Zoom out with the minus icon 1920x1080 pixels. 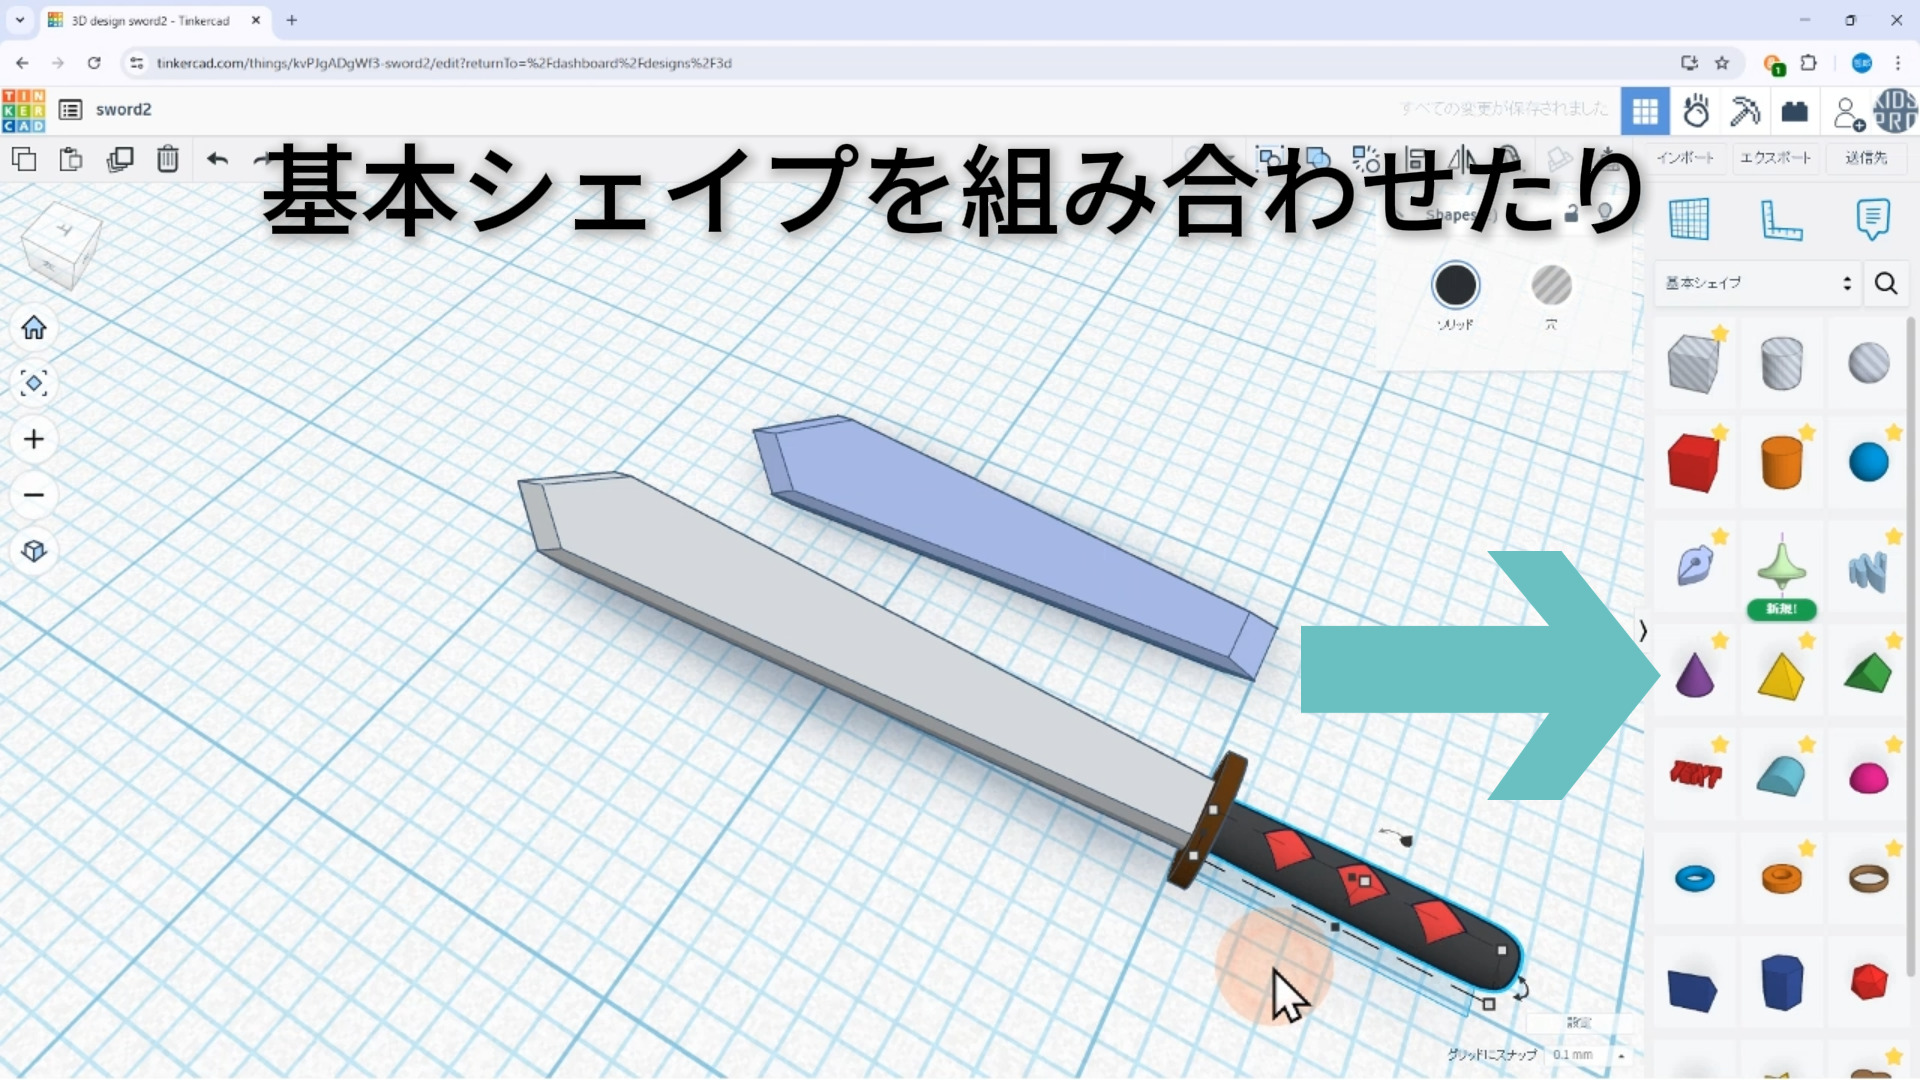[34, 495]
